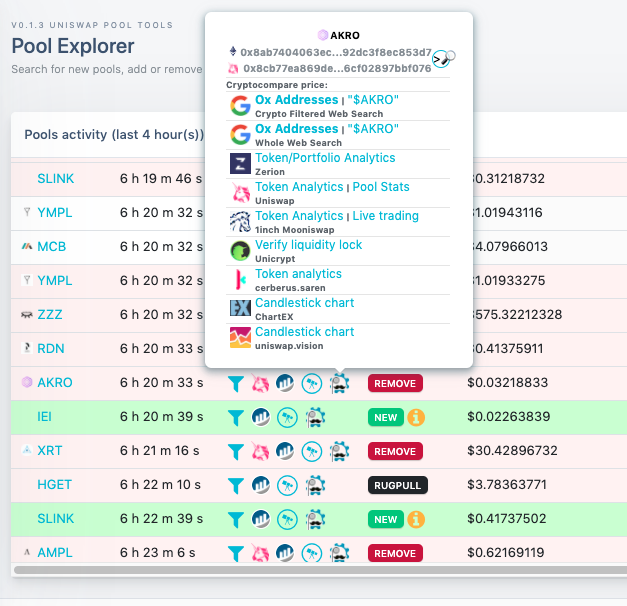Open the AKRO token name link

55,383
